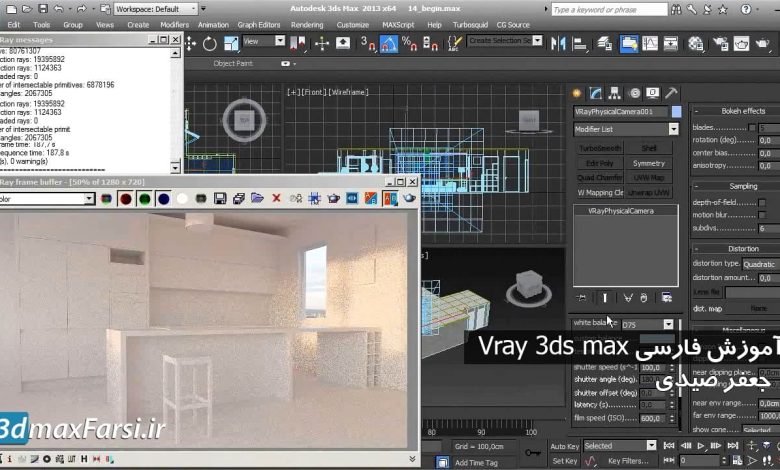780x470 pixels.
Task: Enable motion blur checkbox
Action: tap(762, 215)
